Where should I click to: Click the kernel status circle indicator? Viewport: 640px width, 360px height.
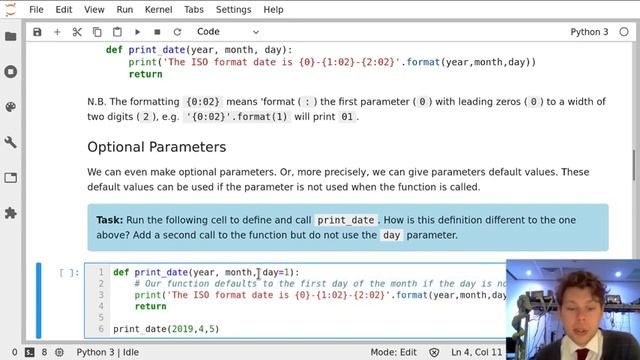[624, 32]
